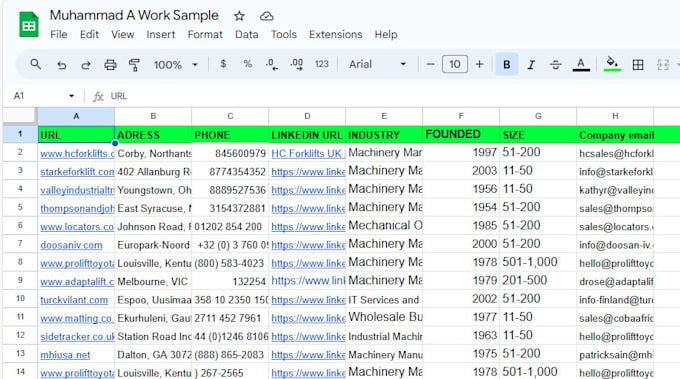Select the FOUNDED header cell
The image size is (680, 379).
(461, 134)
